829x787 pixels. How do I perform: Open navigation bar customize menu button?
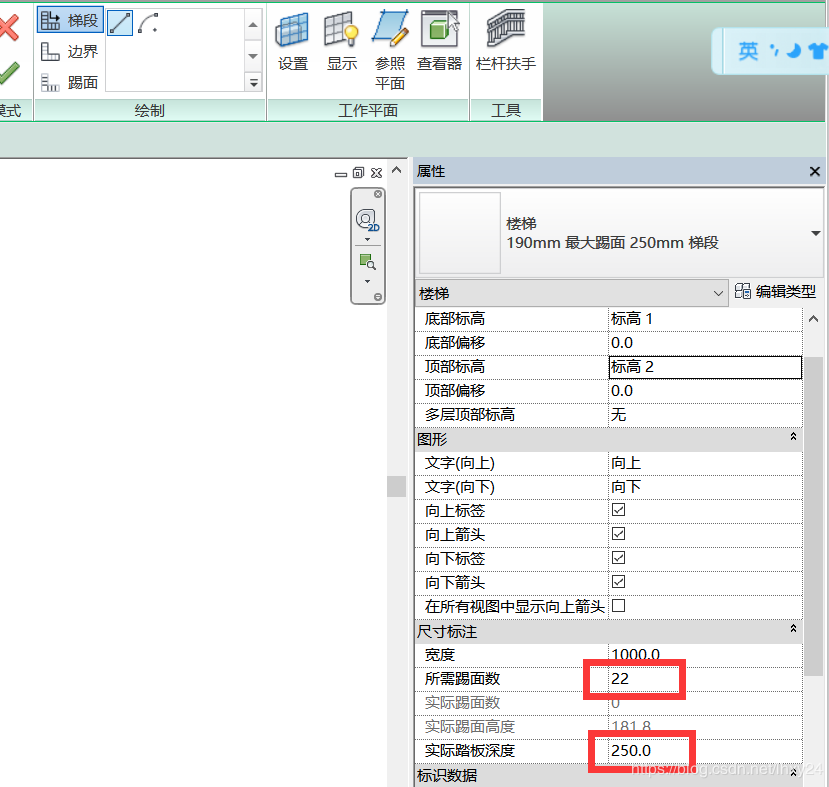tap(377, 297)
